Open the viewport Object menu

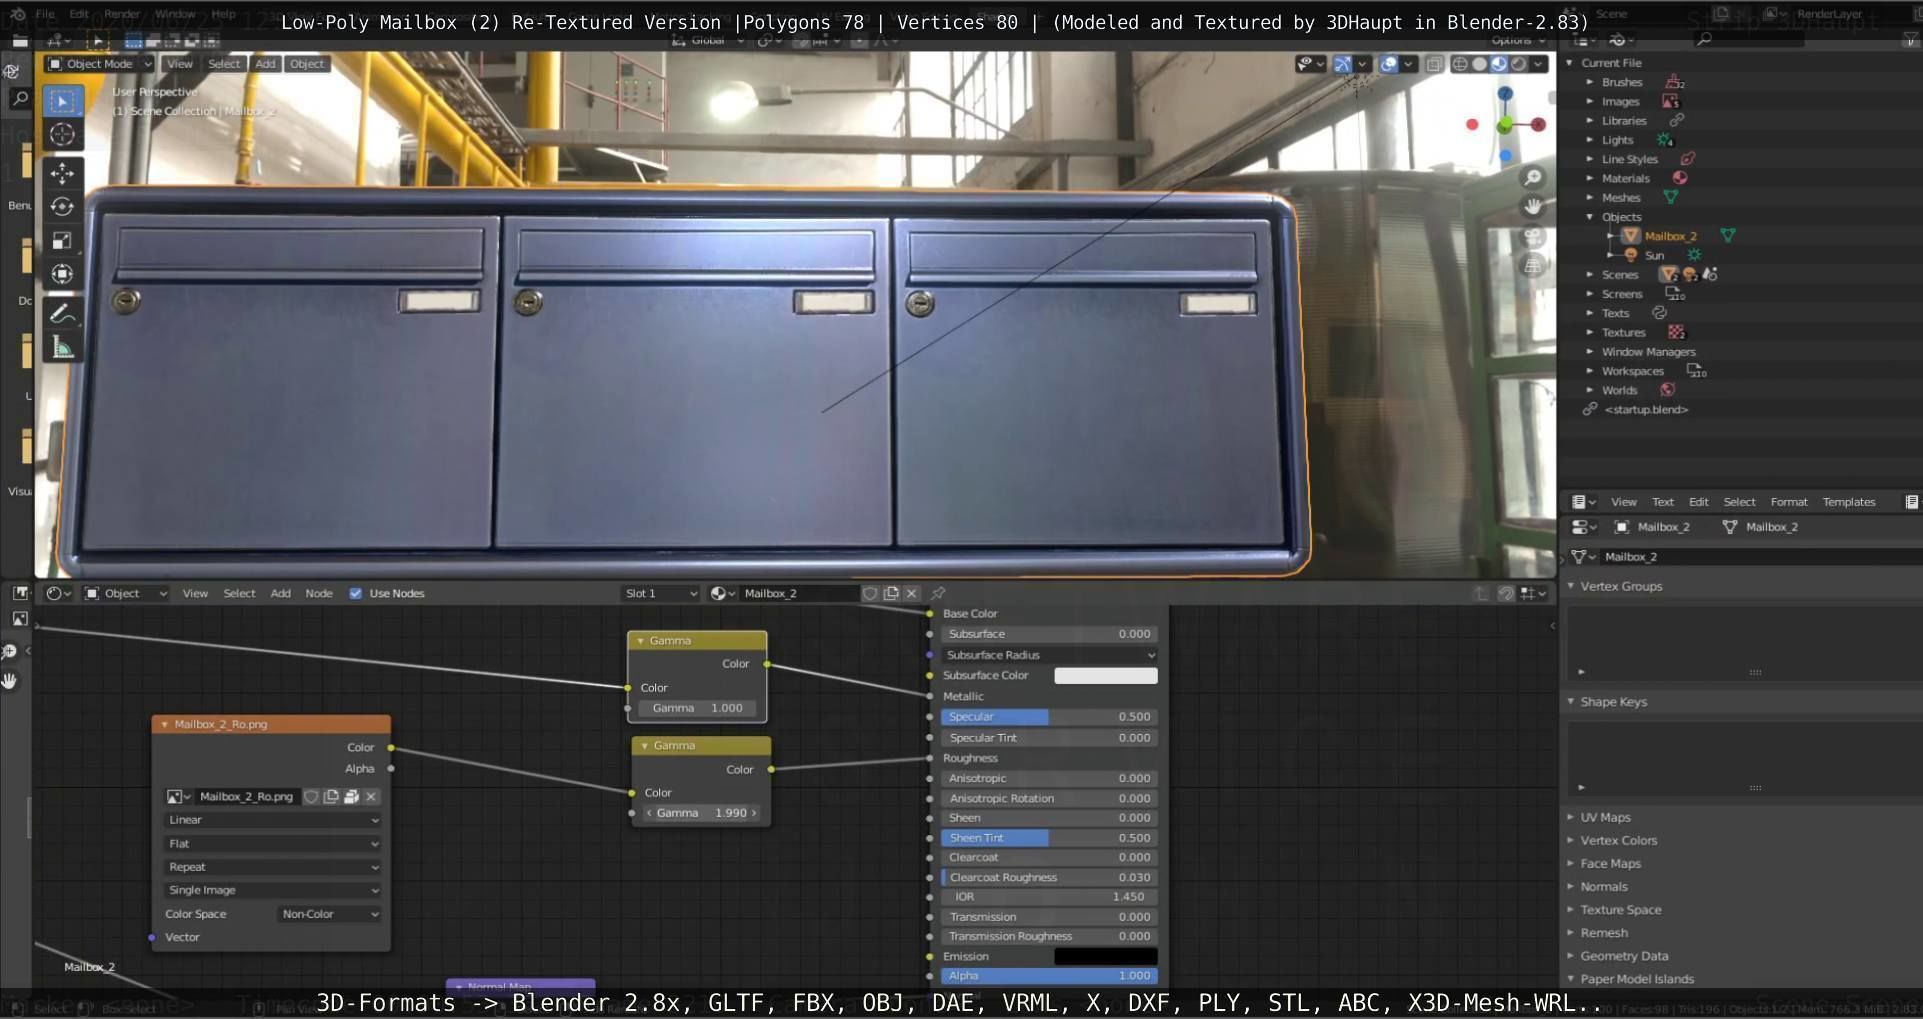click(307, 64)
